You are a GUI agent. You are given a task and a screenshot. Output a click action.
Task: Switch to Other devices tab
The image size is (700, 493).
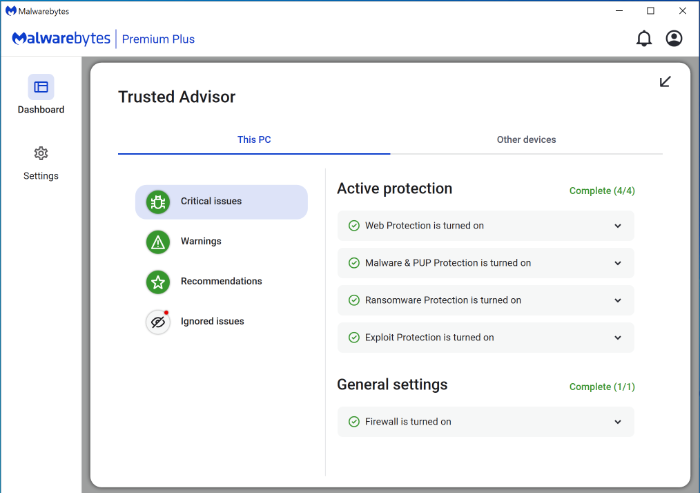(x=526, y=140)
